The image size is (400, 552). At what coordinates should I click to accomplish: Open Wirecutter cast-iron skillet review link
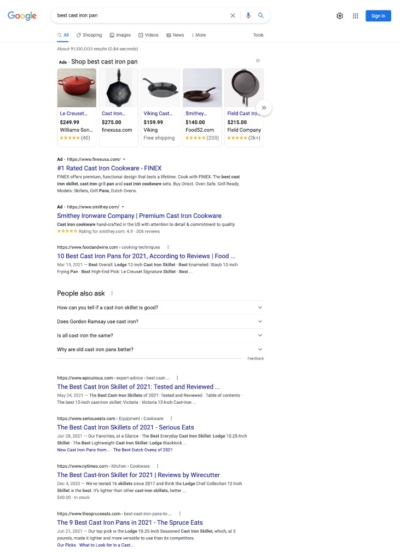click(x=138, y=475)
